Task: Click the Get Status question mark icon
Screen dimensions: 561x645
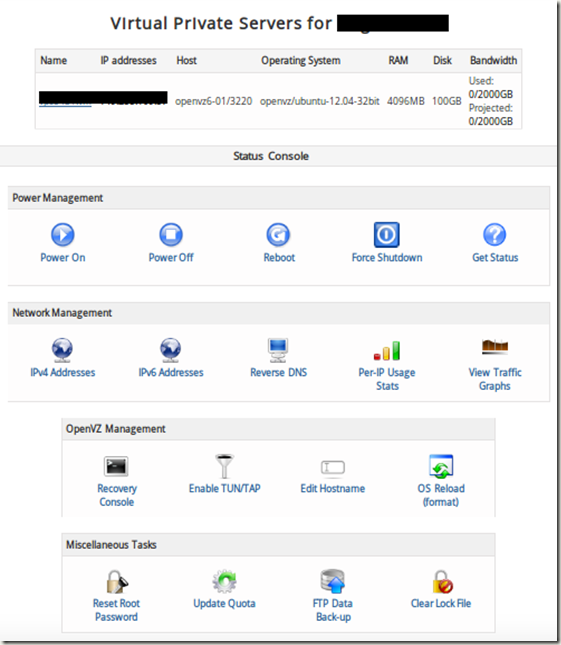Action: point(494,234)
